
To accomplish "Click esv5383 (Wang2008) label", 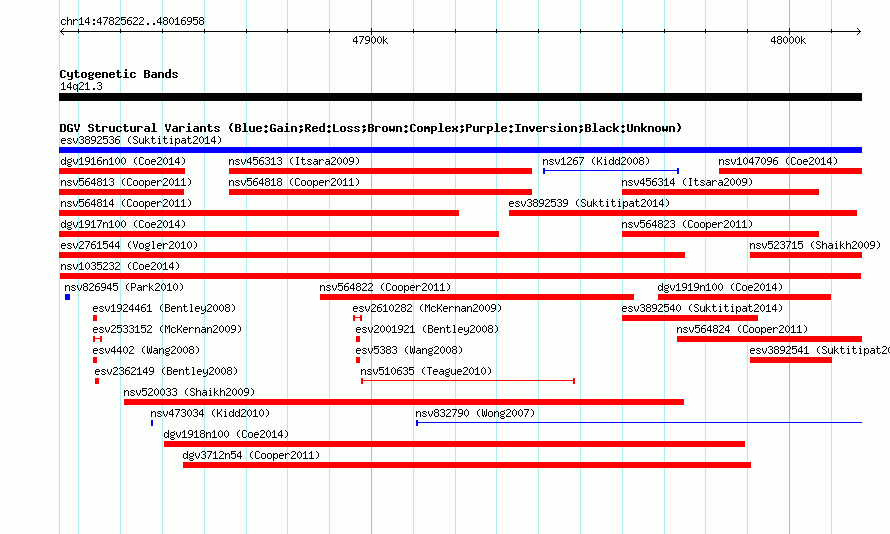I will tap(409, 350).
